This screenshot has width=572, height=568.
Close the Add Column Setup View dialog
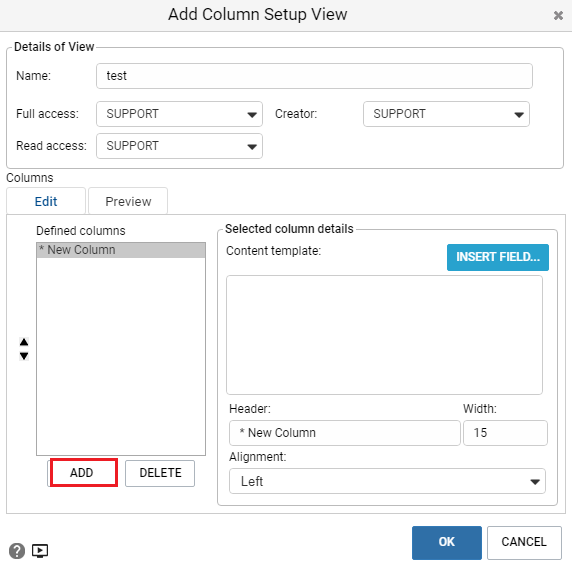pyautogui.click(x=558, y=15)
